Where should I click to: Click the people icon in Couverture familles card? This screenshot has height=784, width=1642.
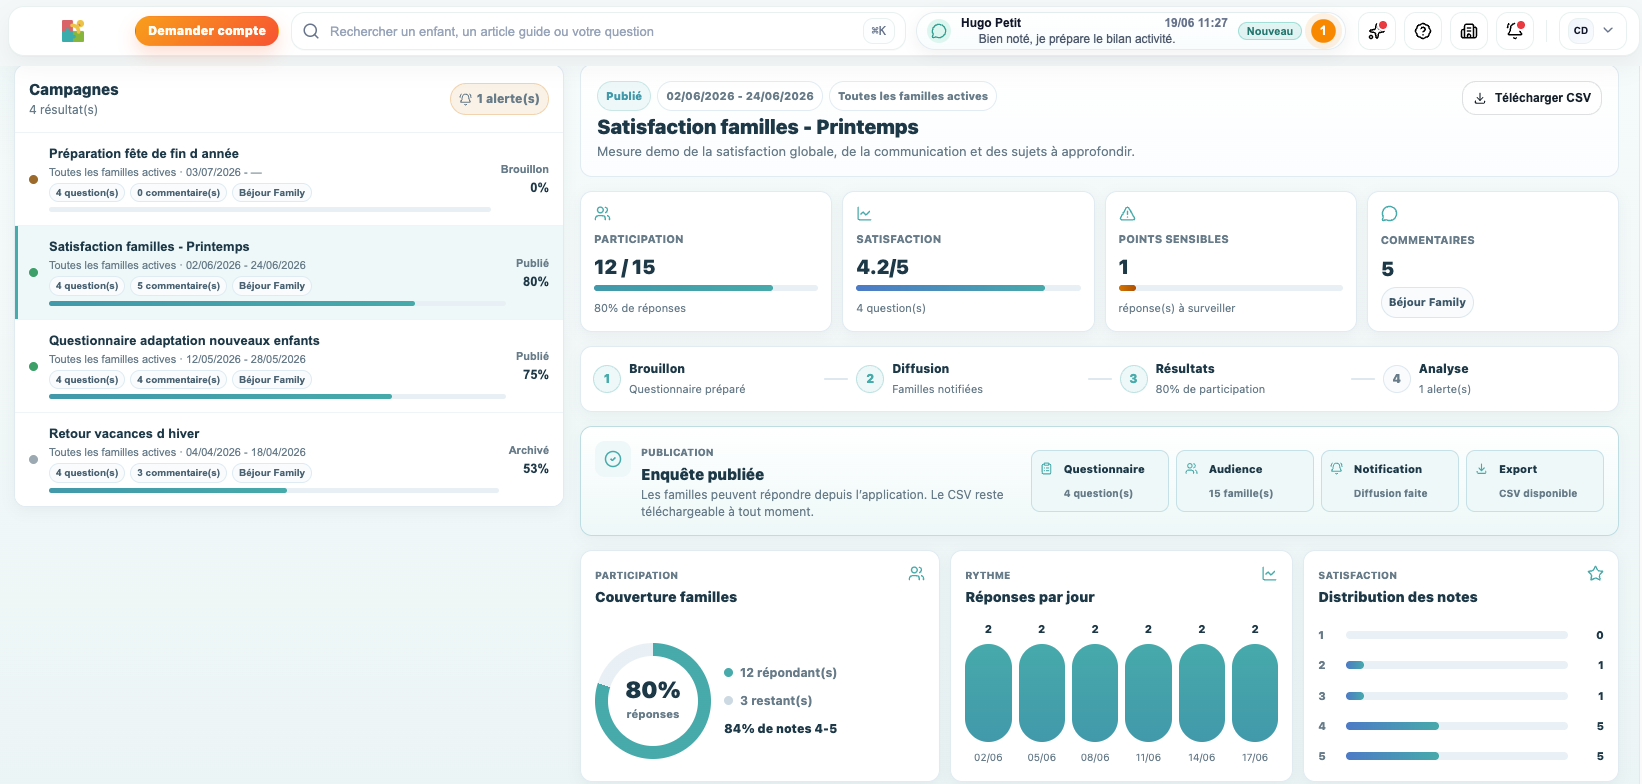916,574
